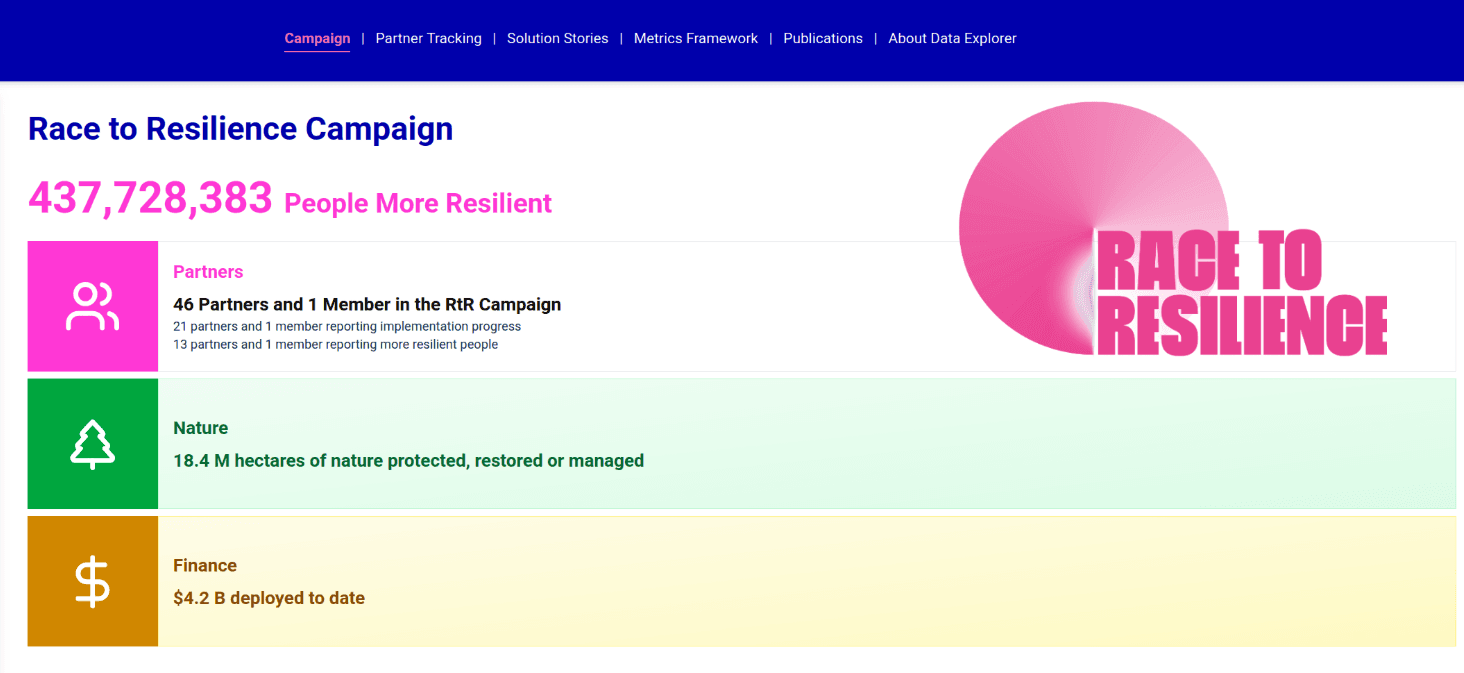Screen dimensions: 1464x673
Task: Click the Finance dollar icon
Action: [93, 581]
